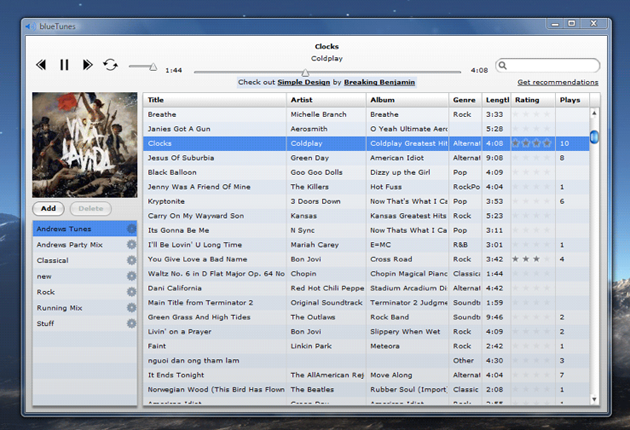Click the volume slider handle

point(152,66)
